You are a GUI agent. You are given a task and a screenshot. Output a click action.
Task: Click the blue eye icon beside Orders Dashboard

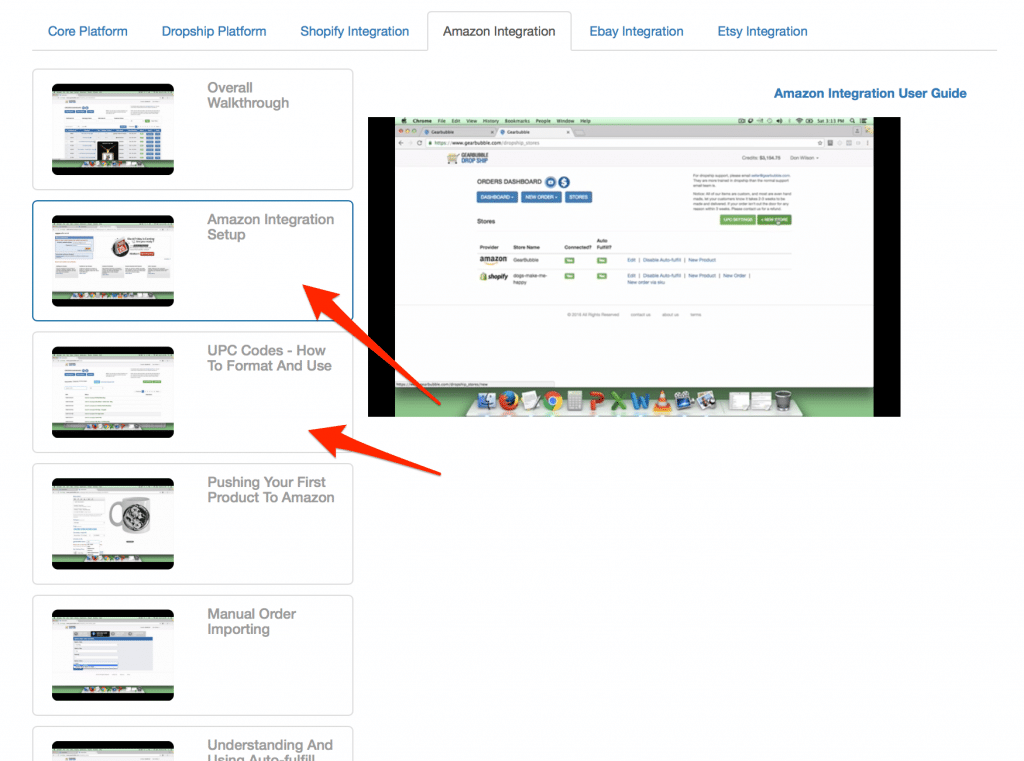pyautogui.click(x=550, y=182)
